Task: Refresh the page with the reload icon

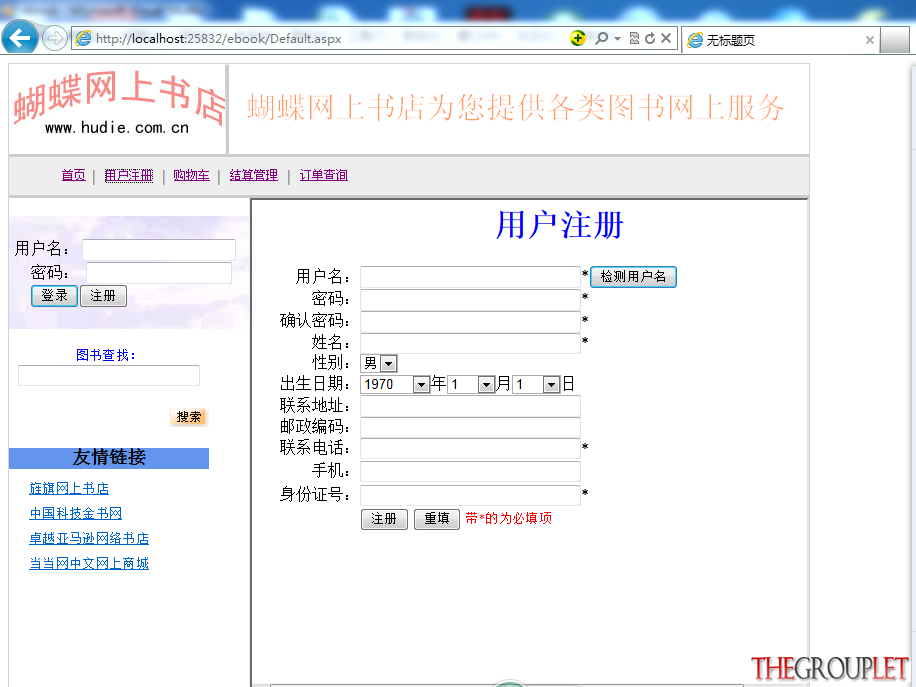Action: point(650,38)
